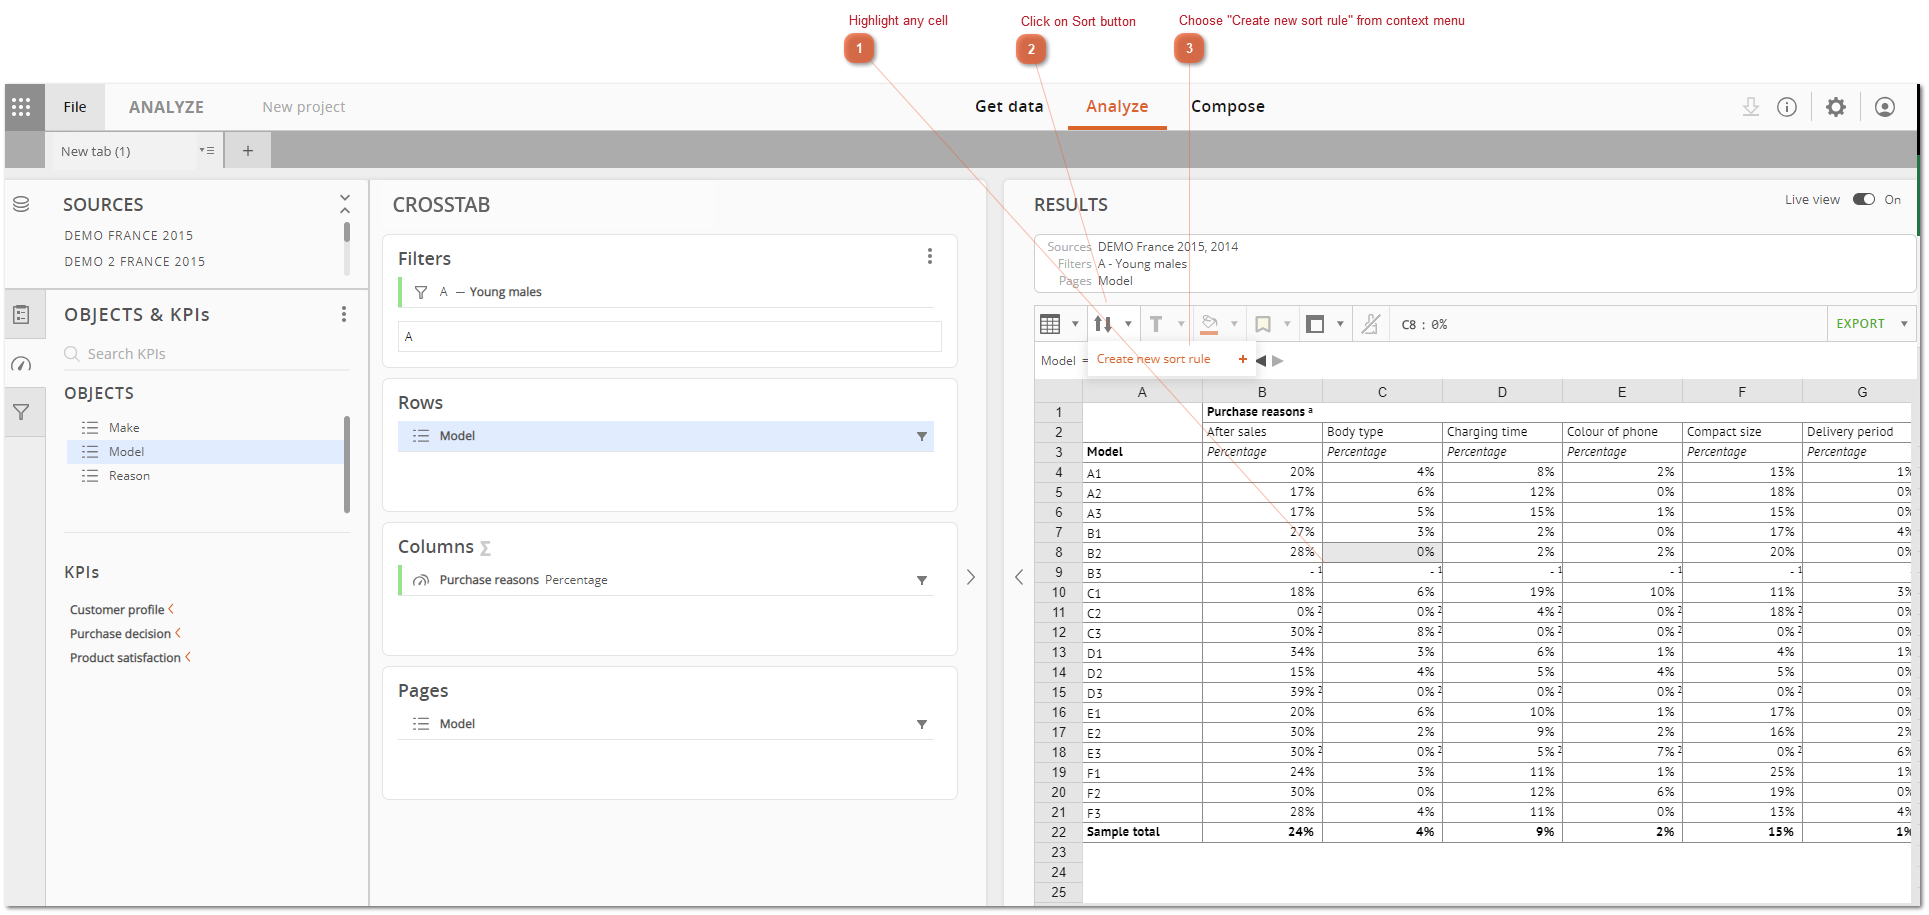Click the download icon in header
Image resolution: width=1929 pixels, height=915 pixels.
1751,107
